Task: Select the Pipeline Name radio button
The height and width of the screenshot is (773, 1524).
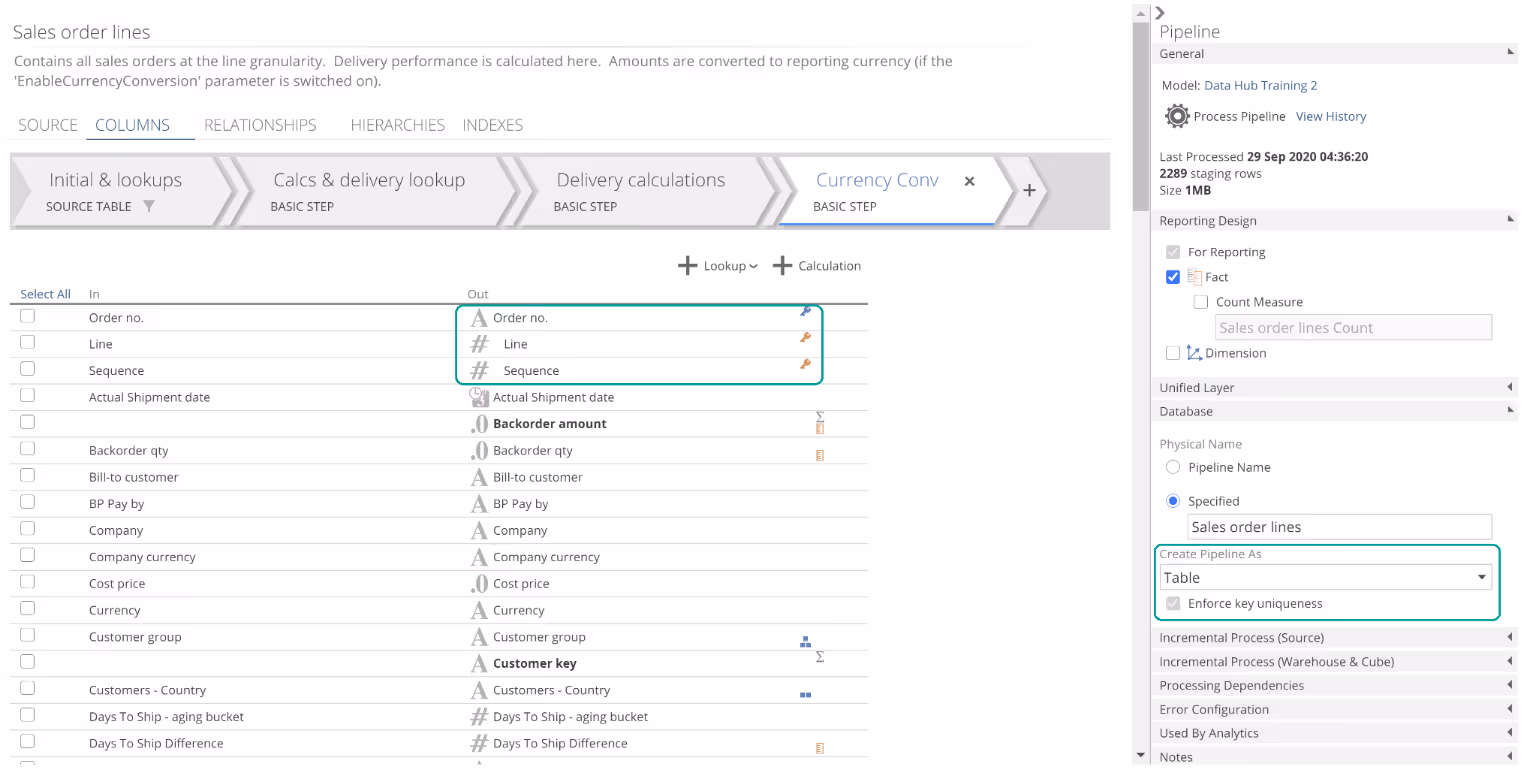Action: [x=1173, y=467]
